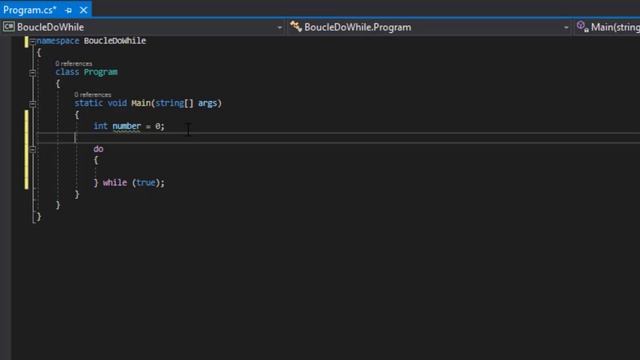
Task: Click the method icon beside Main(string
Action: [582, 27]
